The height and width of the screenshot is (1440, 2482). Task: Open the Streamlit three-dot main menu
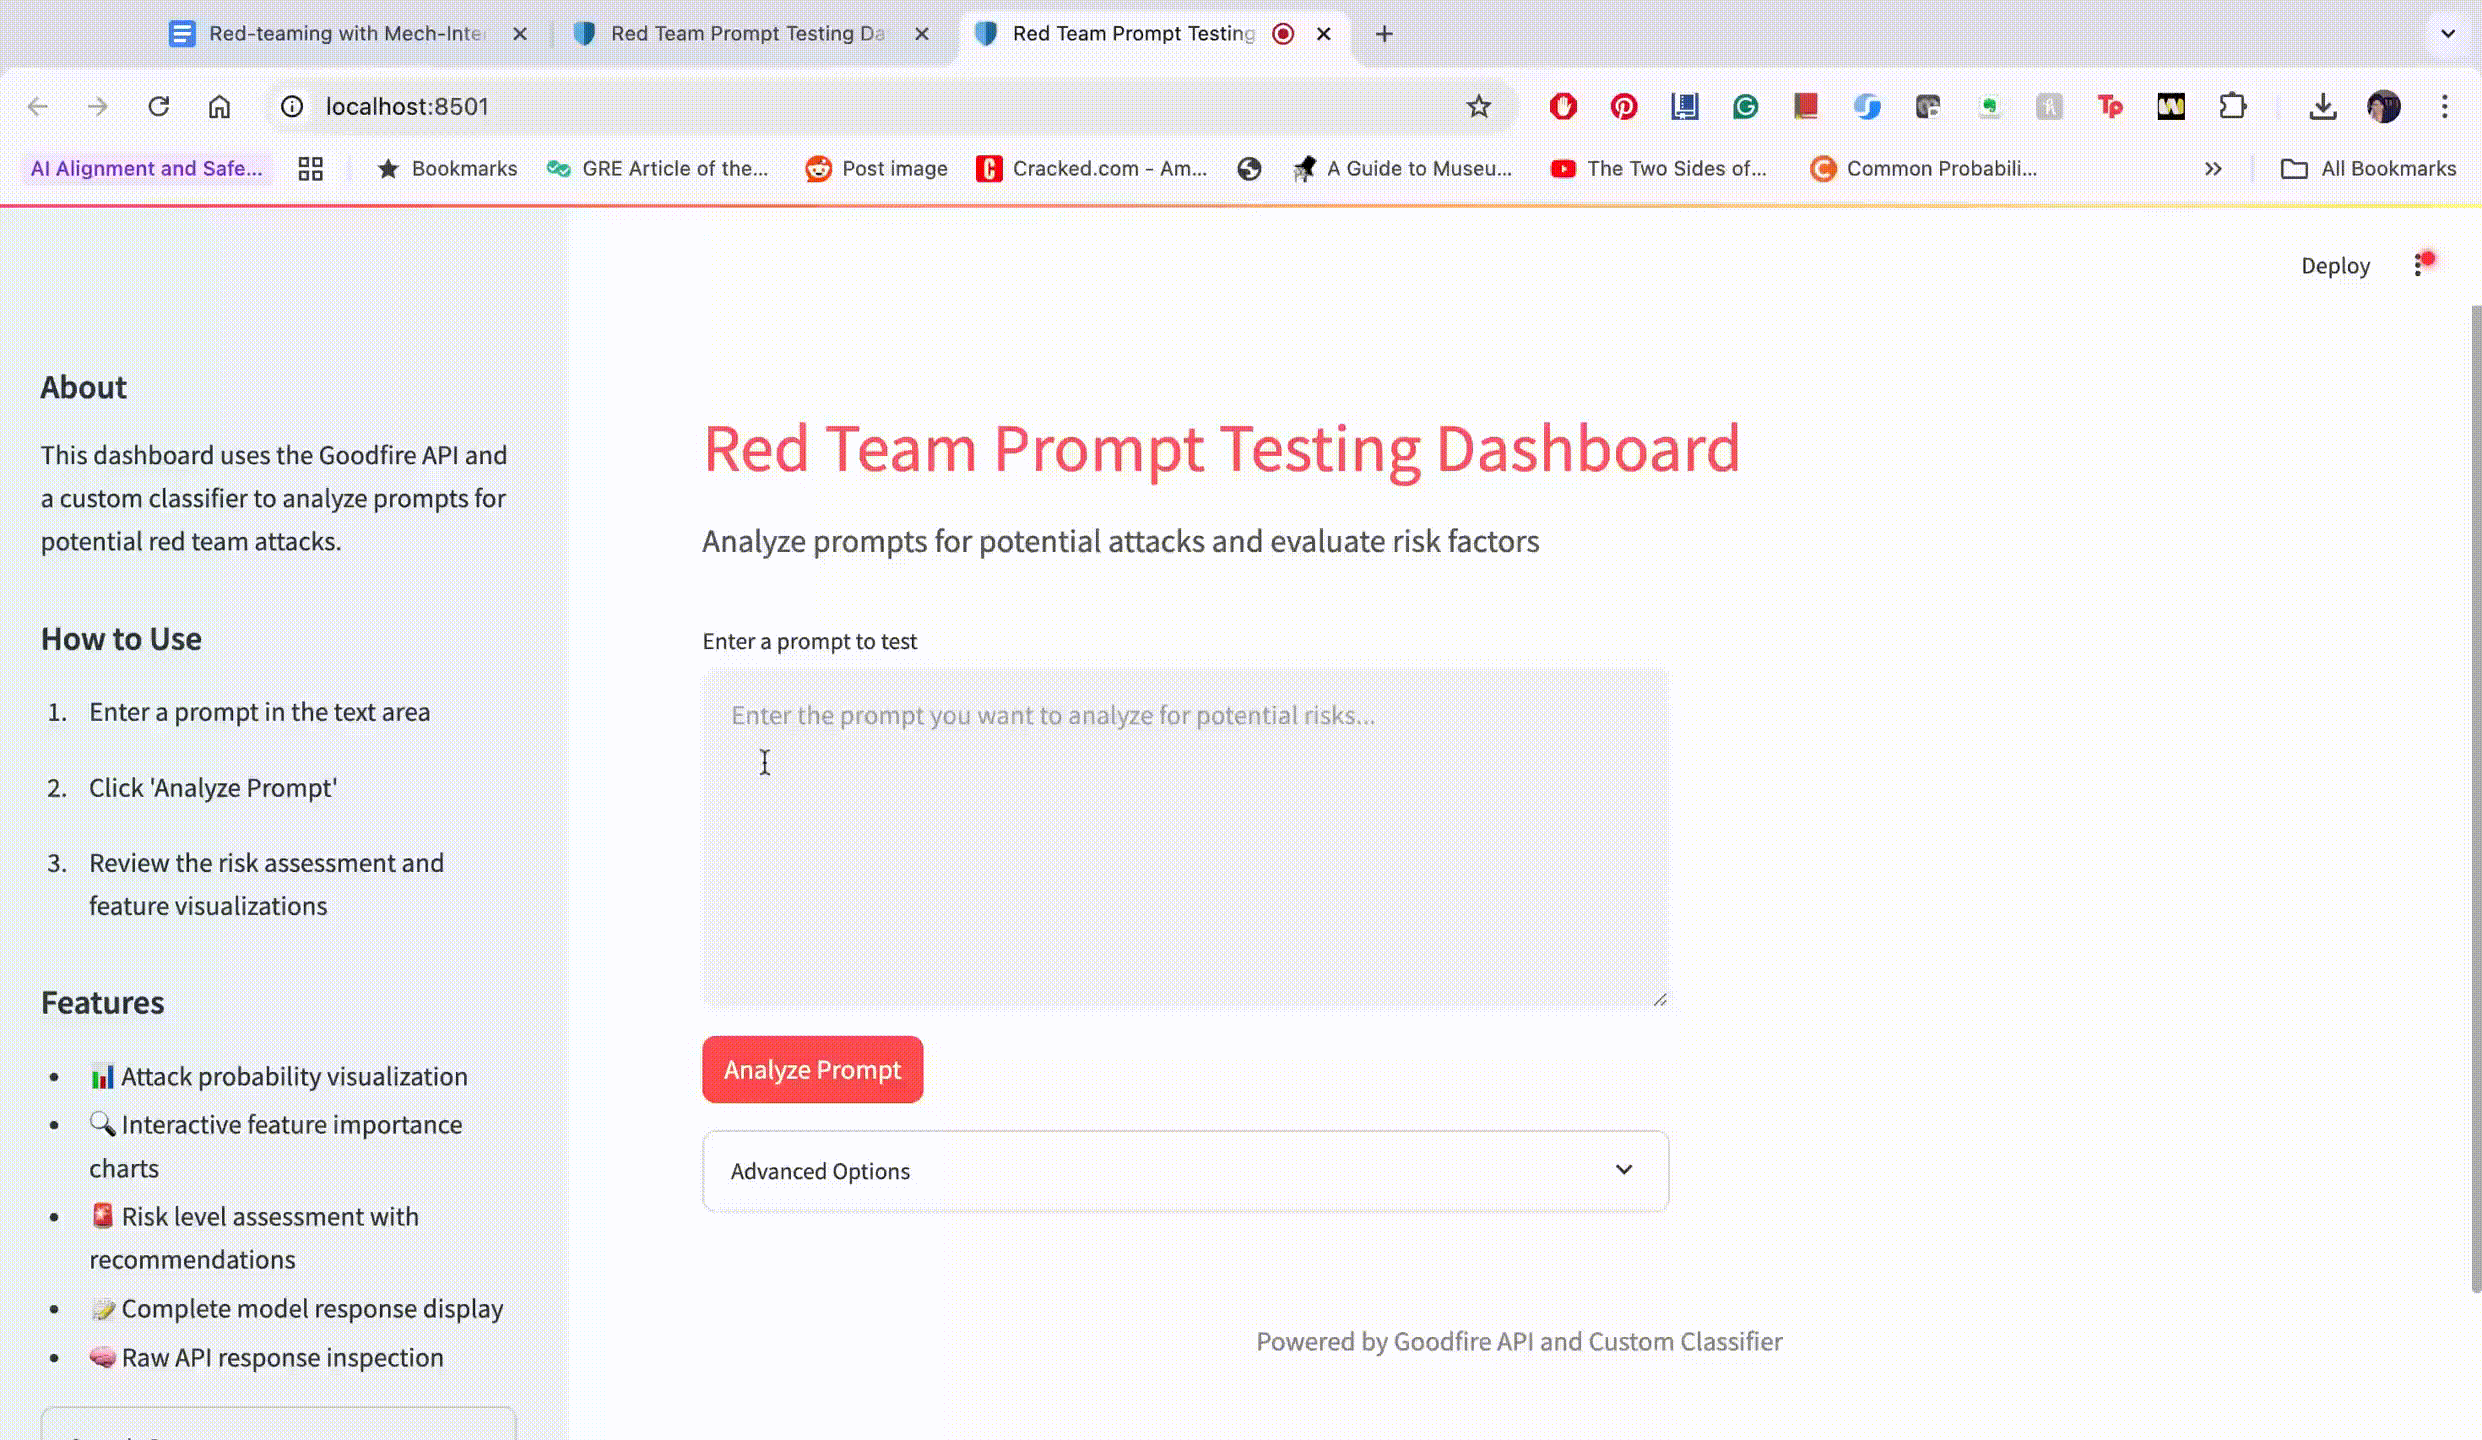2419,265
